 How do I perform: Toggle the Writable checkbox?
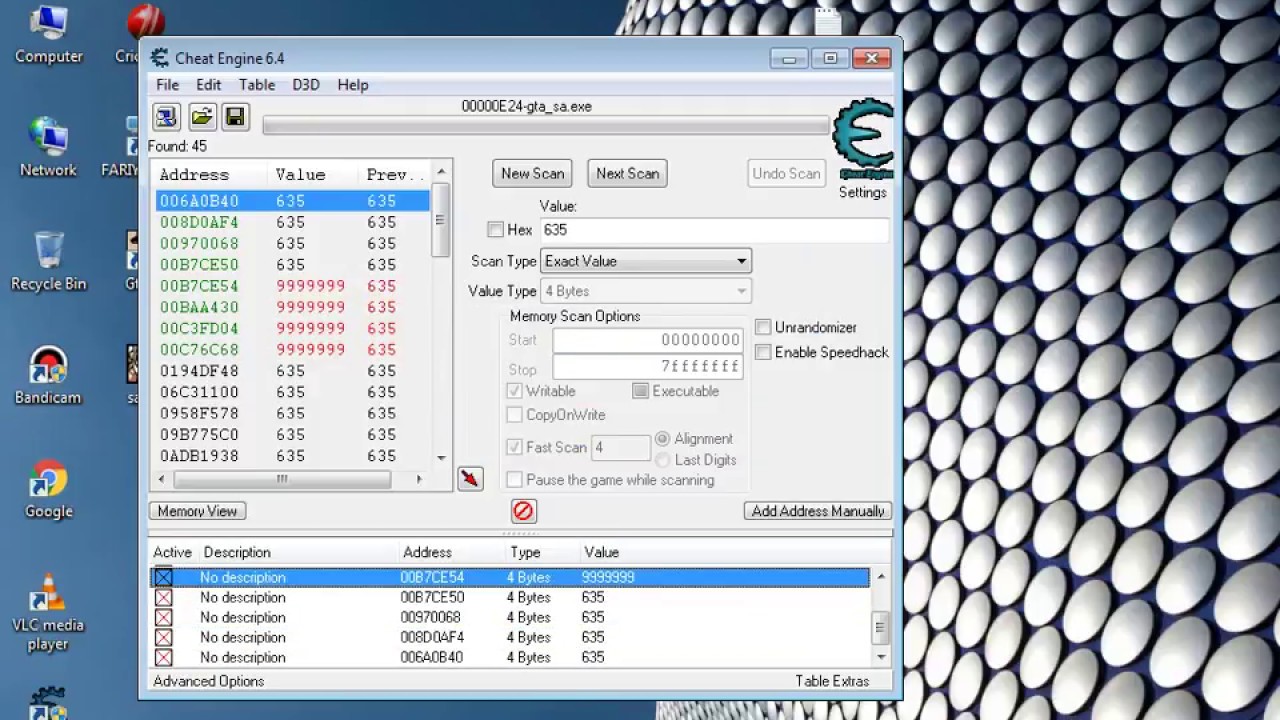click(514, 391)
